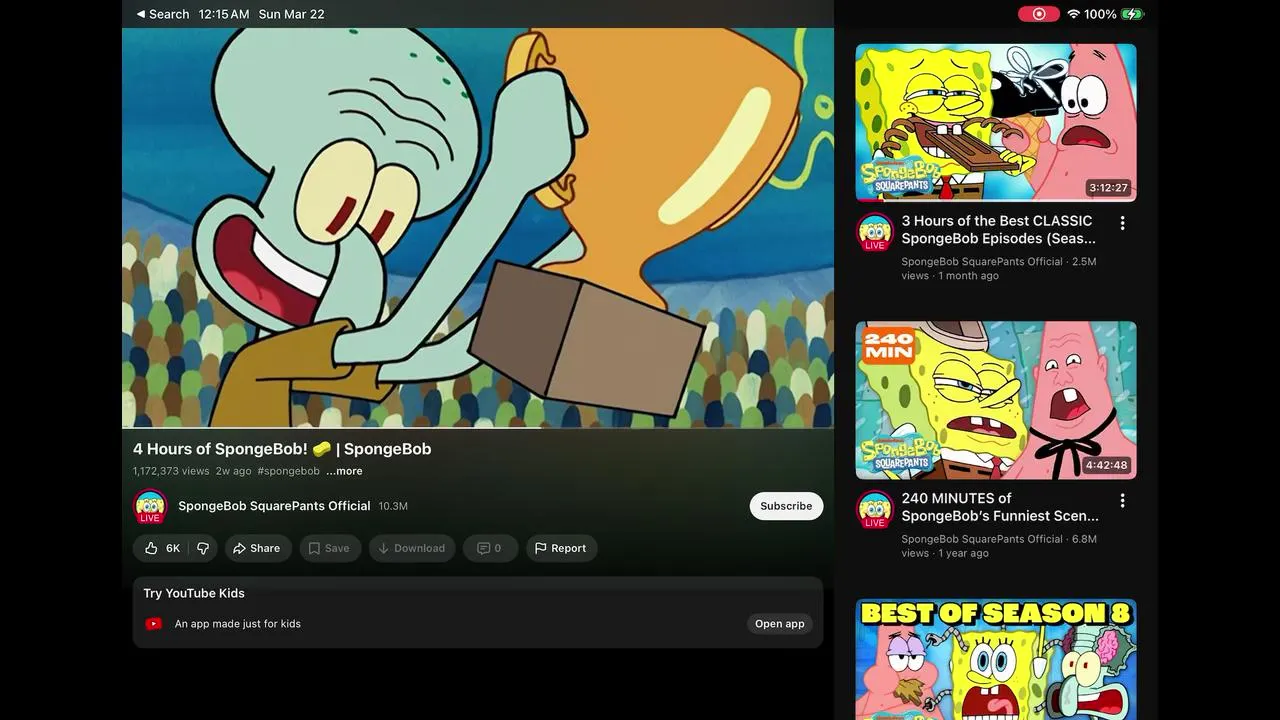Screen dimensions: 1280x720
Task: Tap the video player showing Squidward
Action: 478,228
